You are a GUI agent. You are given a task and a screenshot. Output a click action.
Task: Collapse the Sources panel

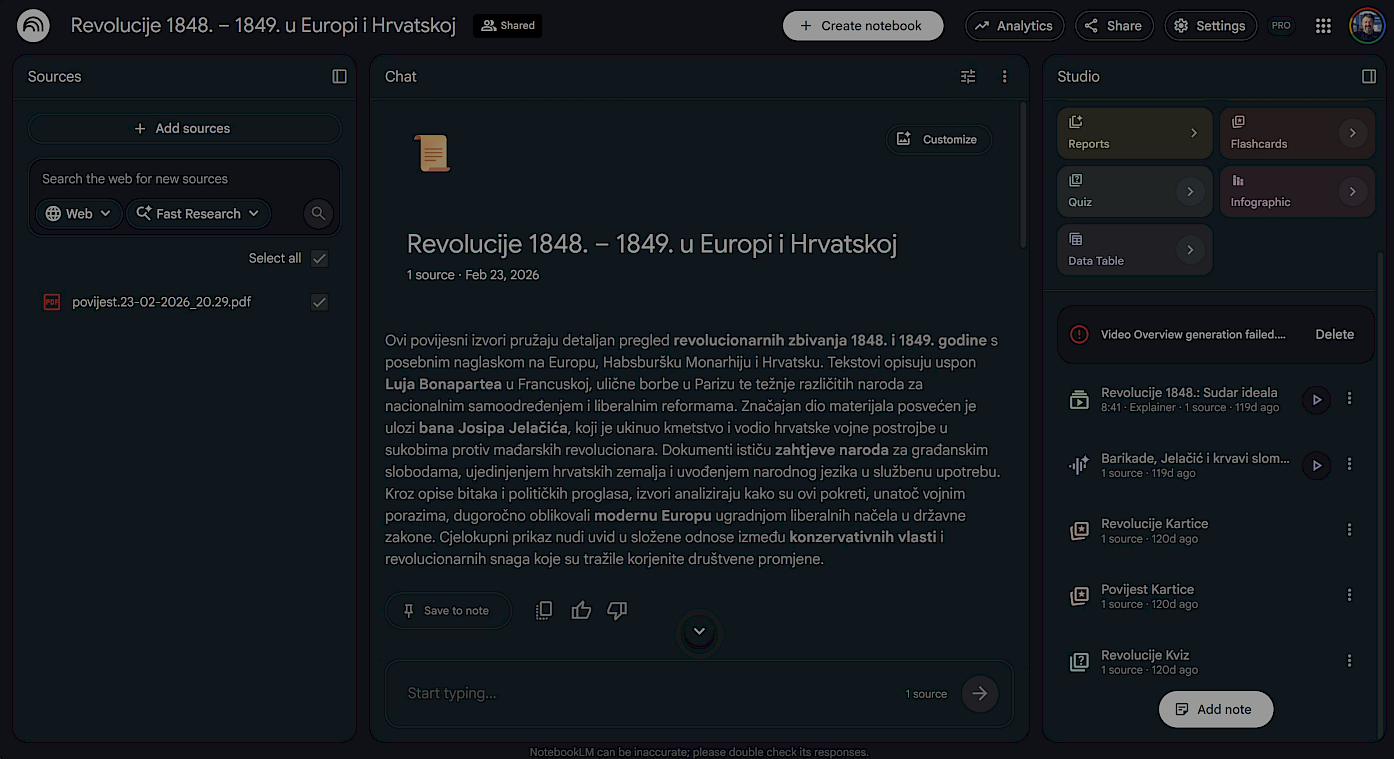[x=339, y=77]
